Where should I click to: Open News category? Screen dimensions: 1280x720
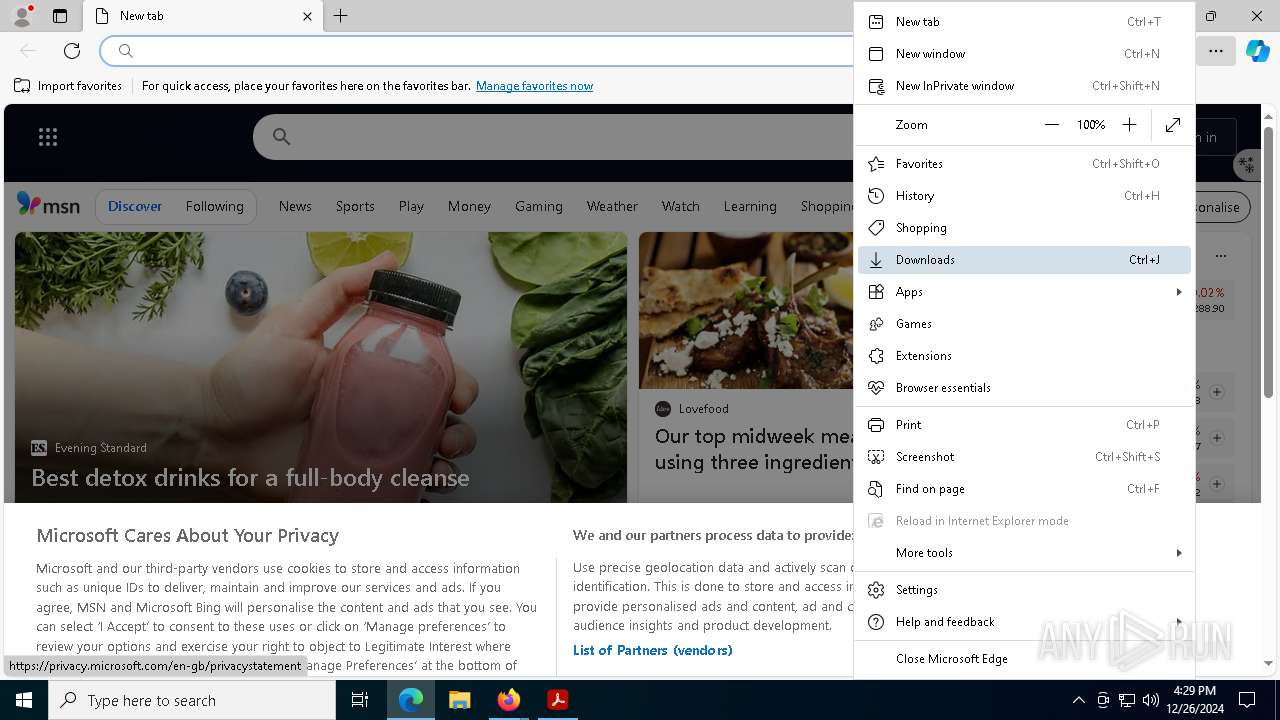[x=295, y=206]
